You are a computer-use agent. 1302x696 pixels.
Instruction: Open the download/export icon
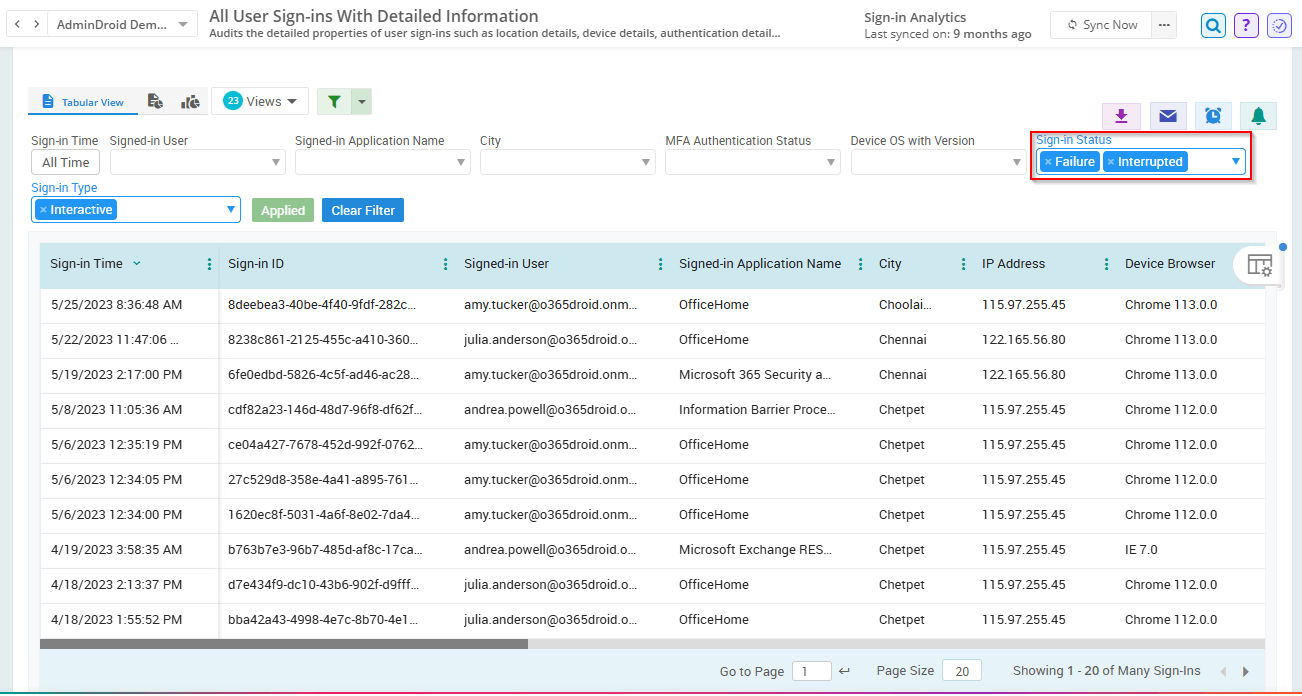click(1121, 115)
